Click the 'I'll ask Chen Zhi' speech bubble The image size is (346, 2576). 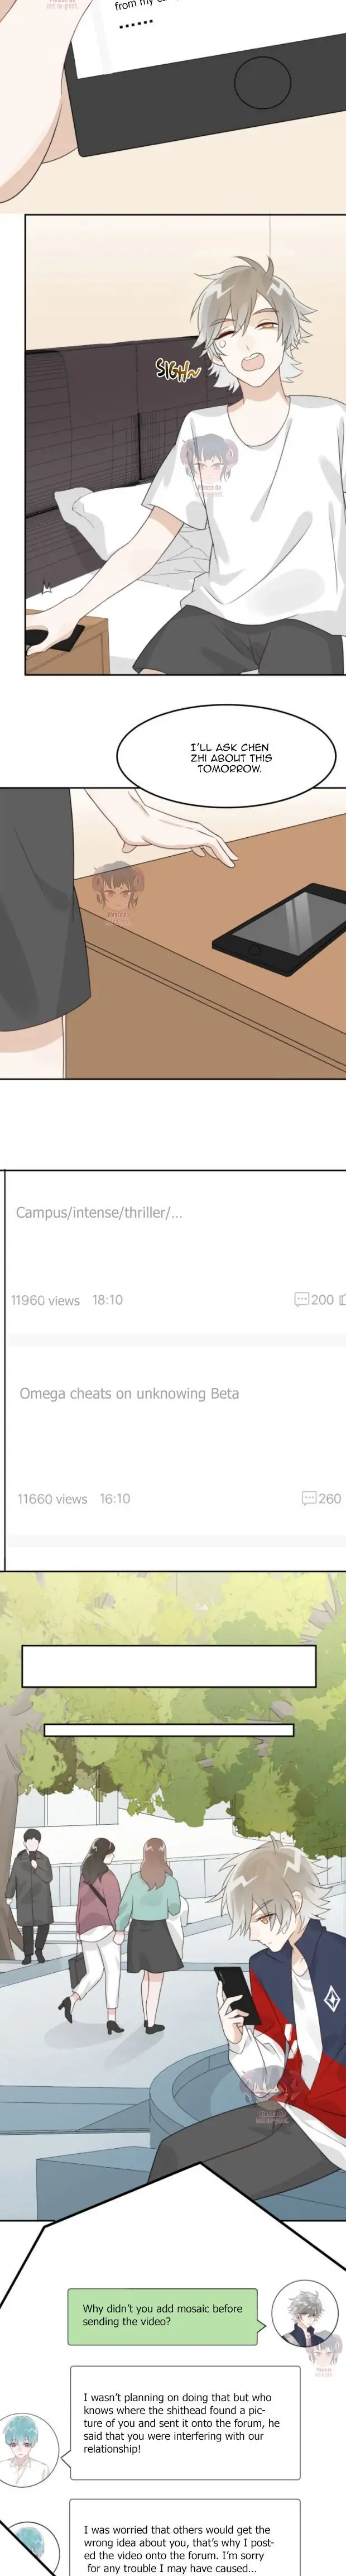(230, 757)
